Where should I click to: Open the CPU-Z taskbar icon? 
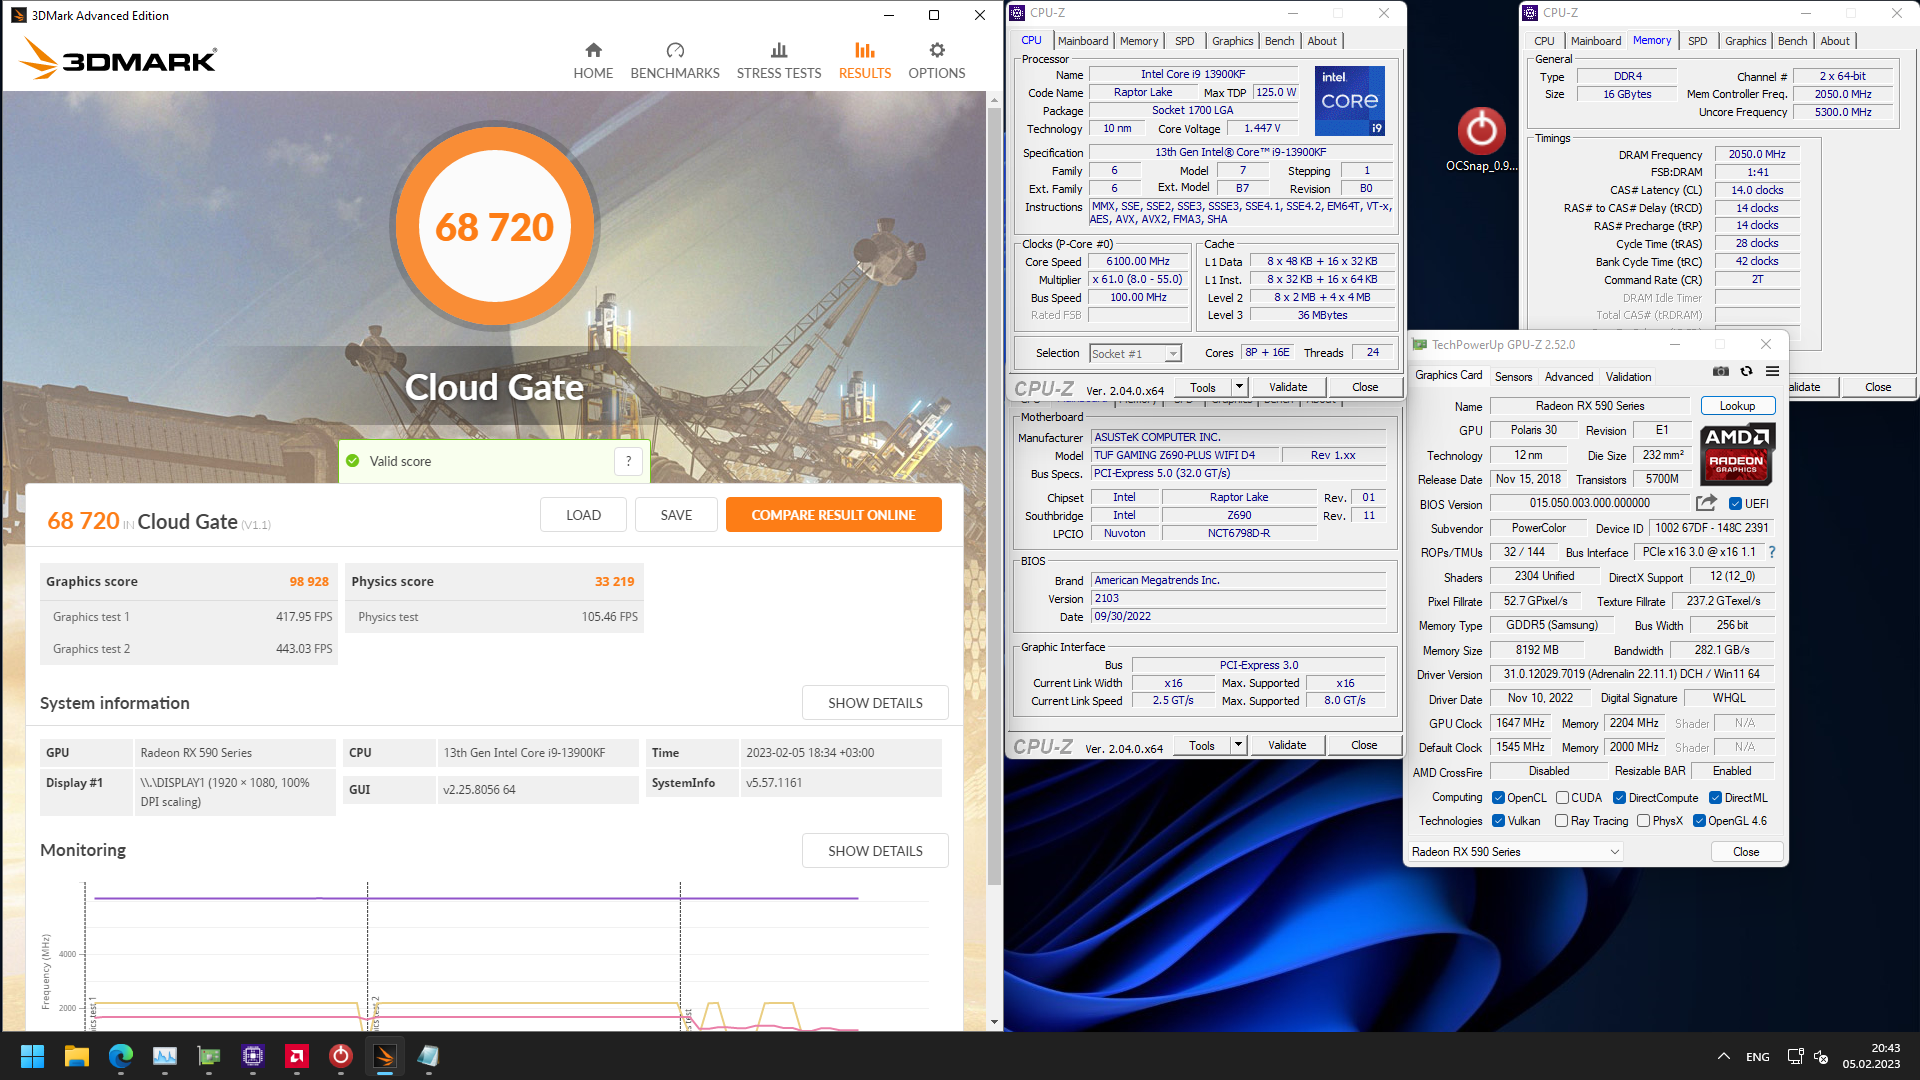click(253, 1056)
